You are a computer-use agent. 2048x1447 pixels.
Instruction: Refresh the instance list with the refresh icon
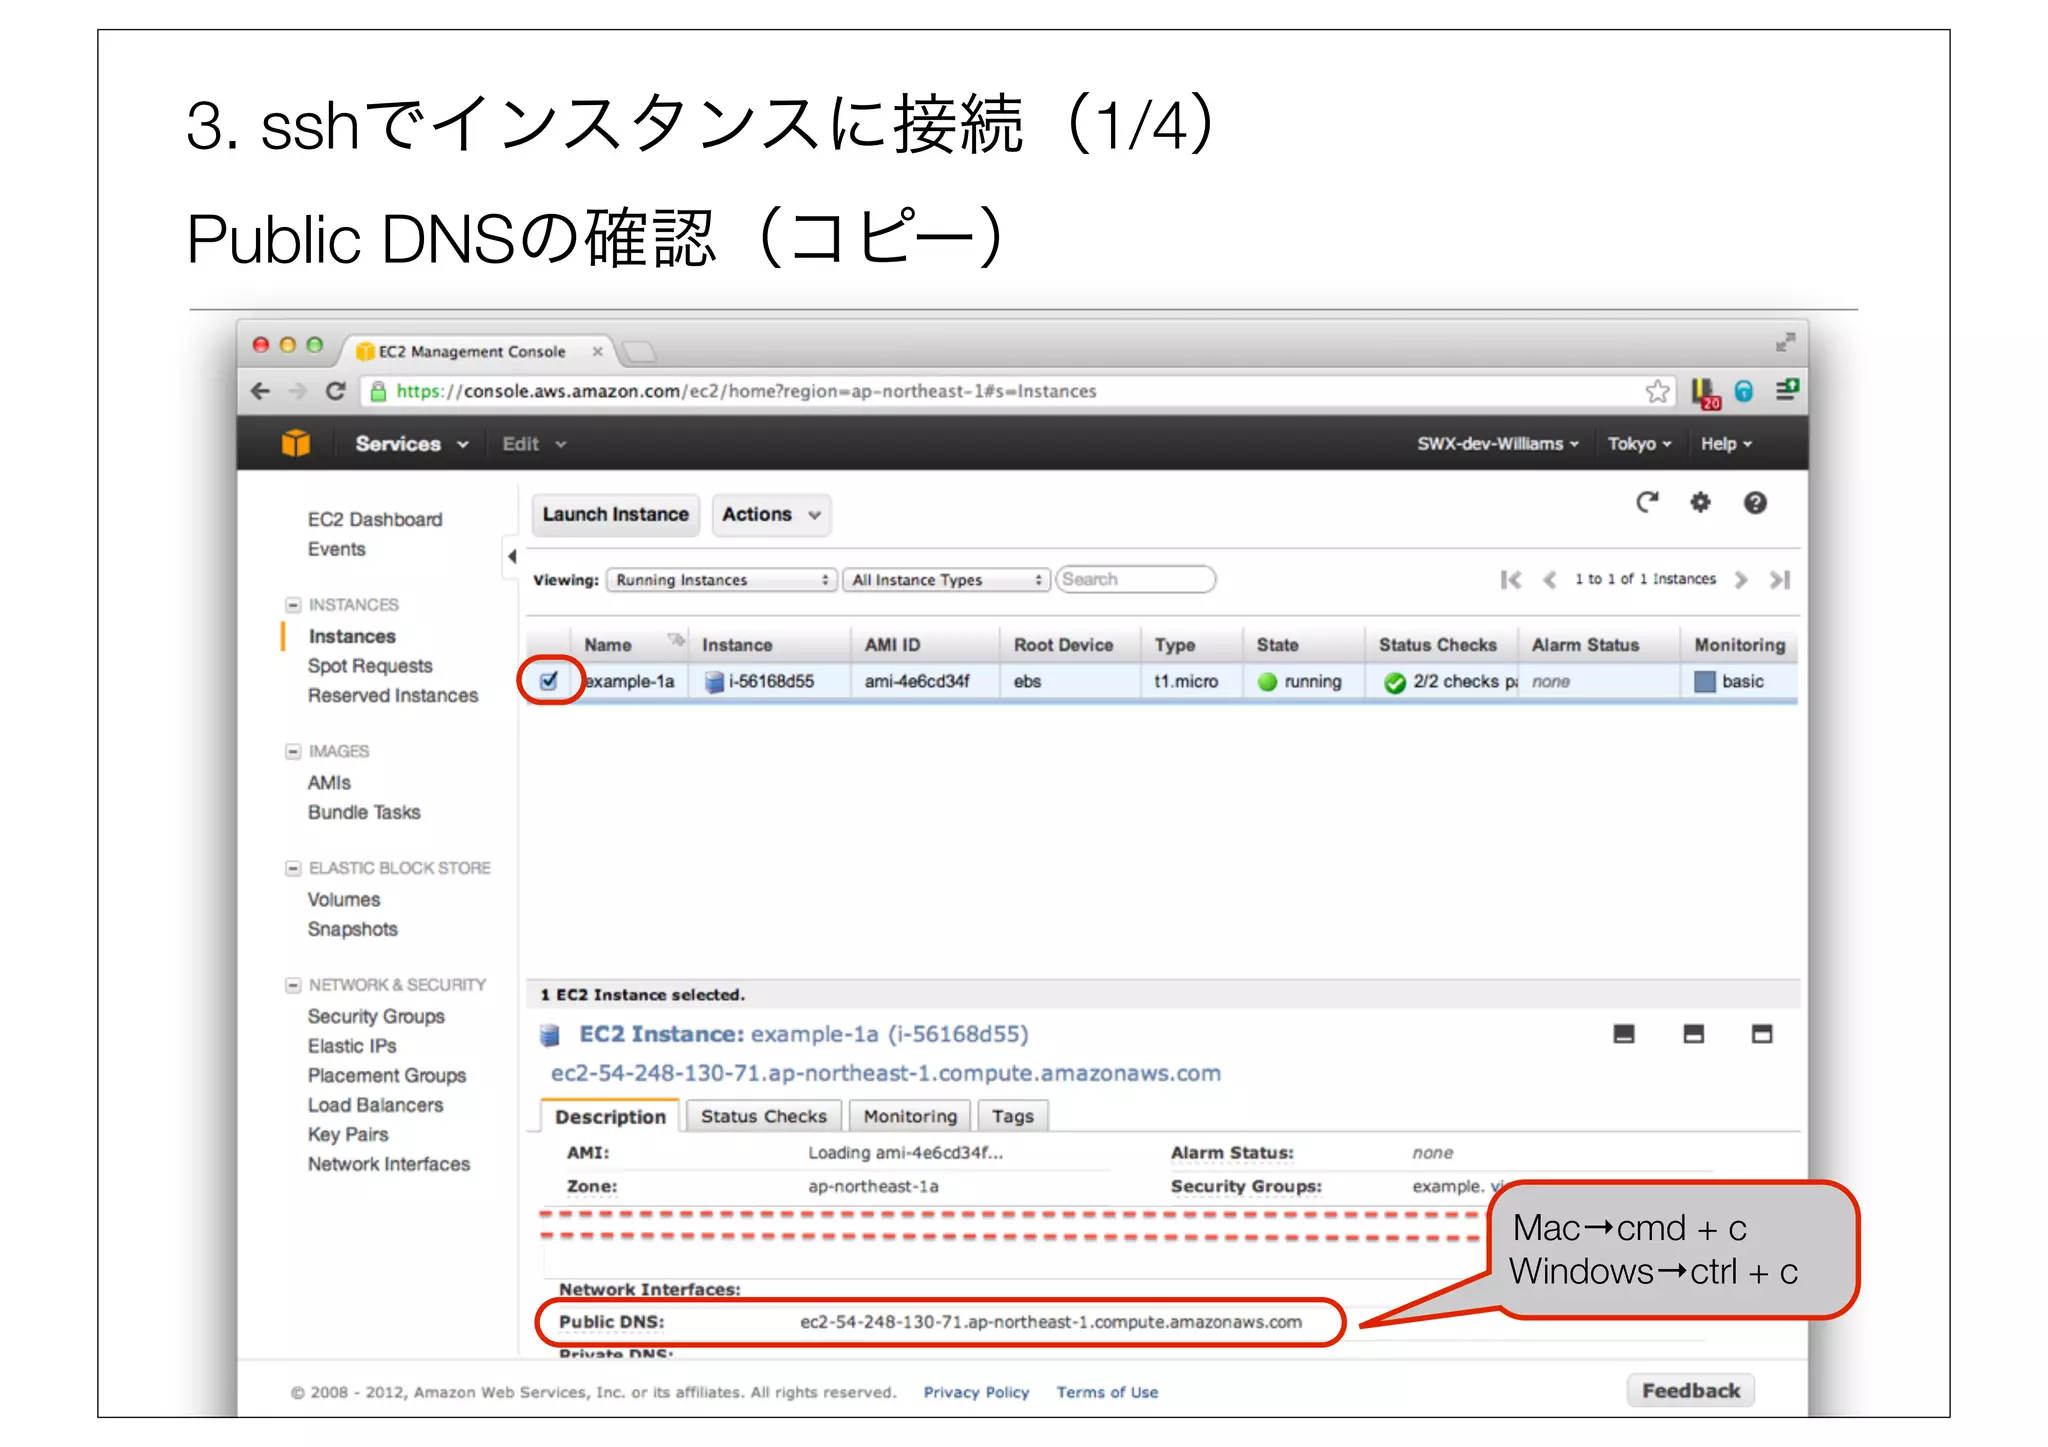coord(1647,502)
